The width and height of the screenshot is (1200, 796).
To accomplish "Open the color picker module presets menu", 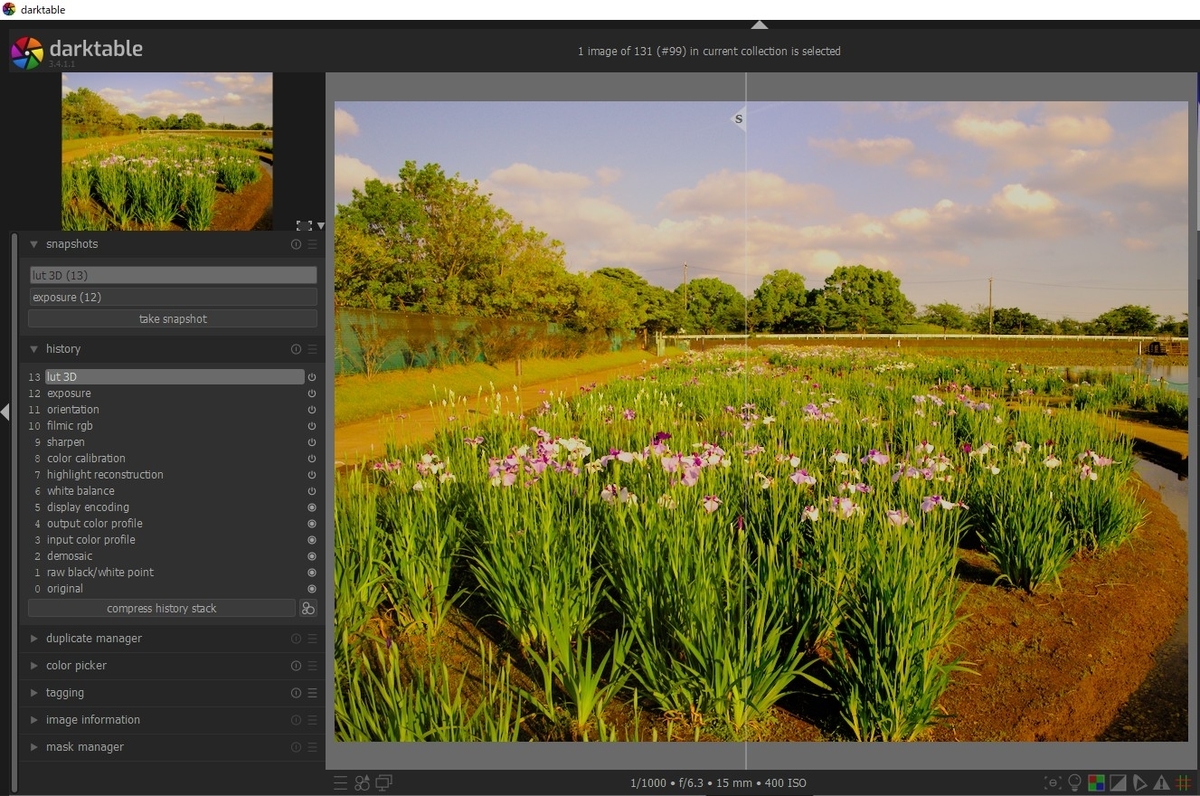I will click(x=312, y=666).
